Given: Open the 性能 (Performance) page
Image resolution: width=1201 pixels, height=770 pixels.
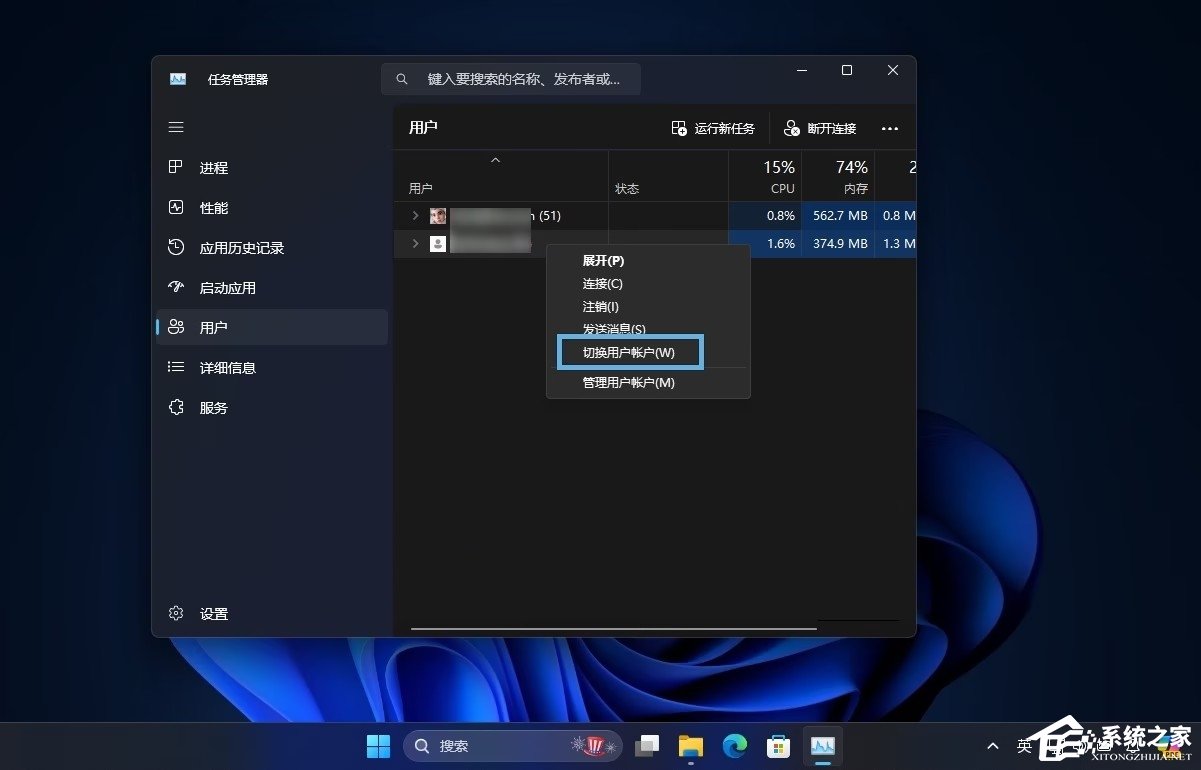Looking at the screenshot, I should (x=213, y=208).
